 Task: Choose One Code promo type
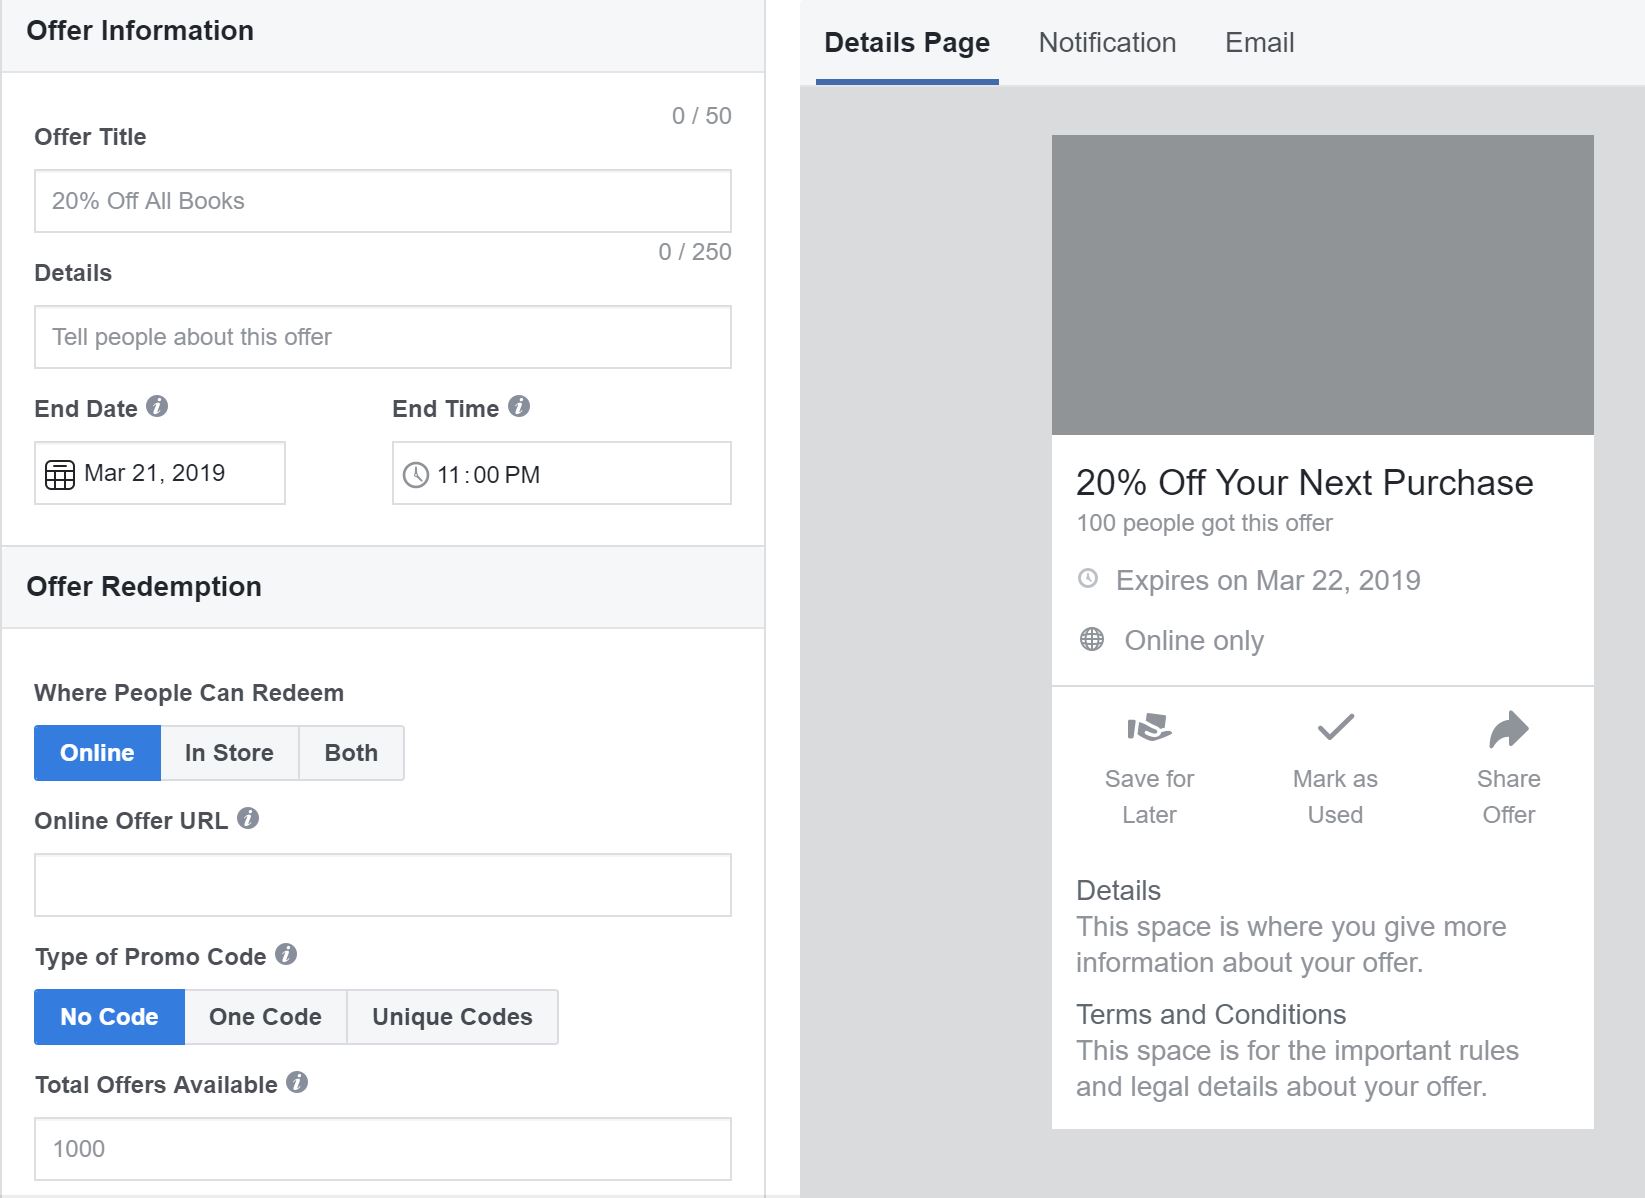pyautogui.click(x=265, y=1017)
